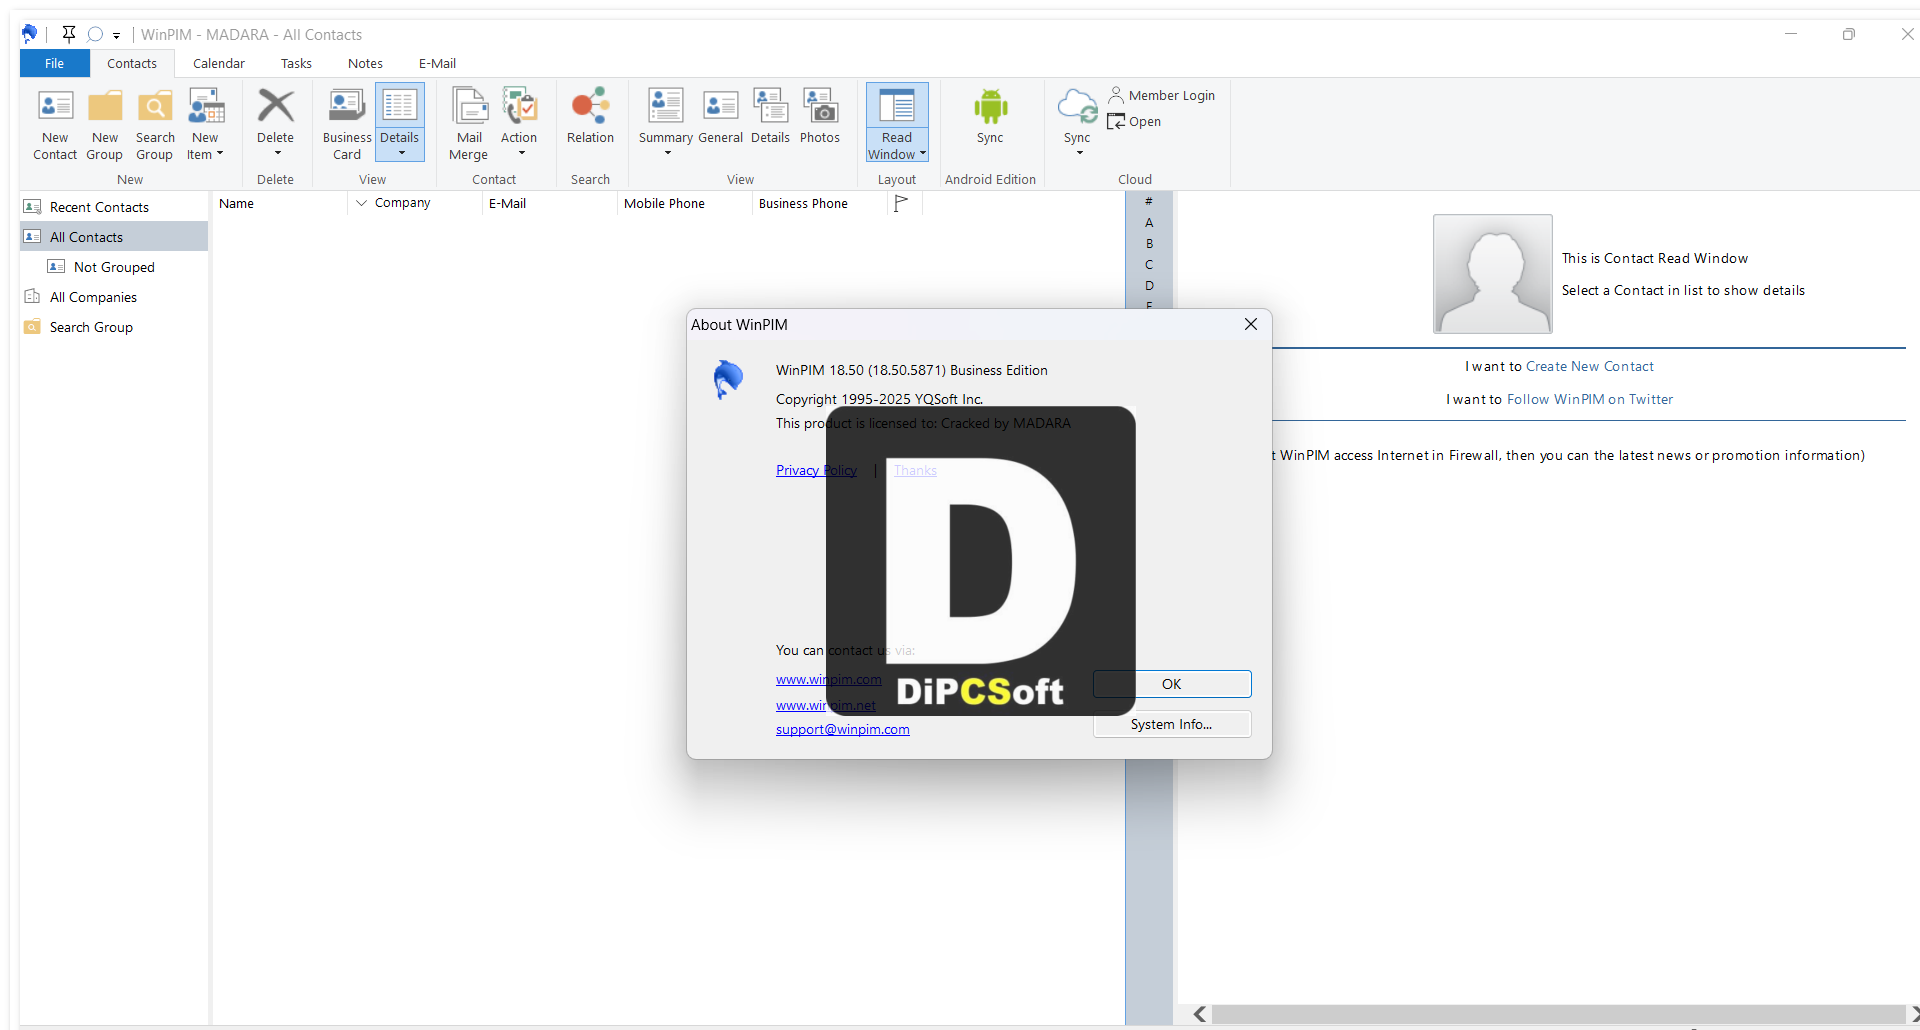Image resolution: width=1920 pixels, height=1030 pixels.
Task: Jump to letter D in alphabet index
Action: click(1149, 285)
